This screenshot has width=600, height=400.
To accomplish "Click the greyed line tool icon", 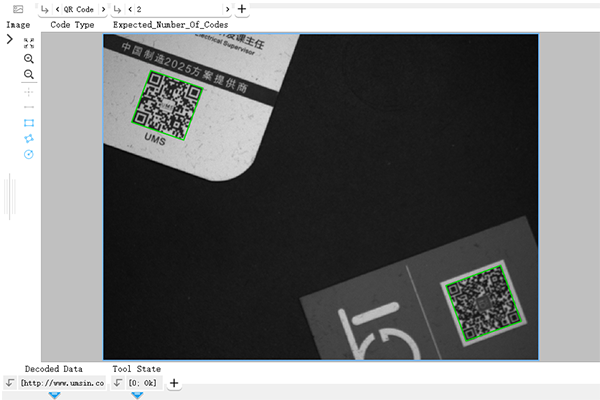I will pos(29,107).
